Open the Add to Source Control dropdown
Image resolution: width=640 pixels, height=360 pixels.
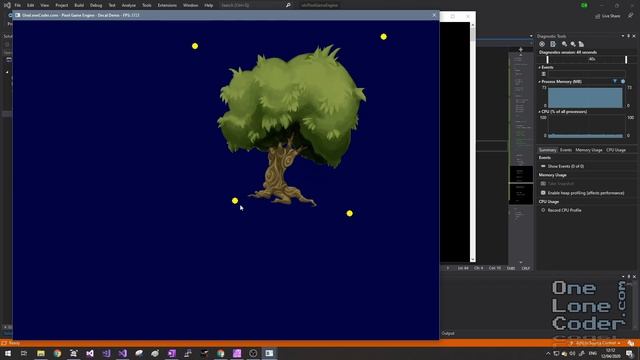[596, 343]
